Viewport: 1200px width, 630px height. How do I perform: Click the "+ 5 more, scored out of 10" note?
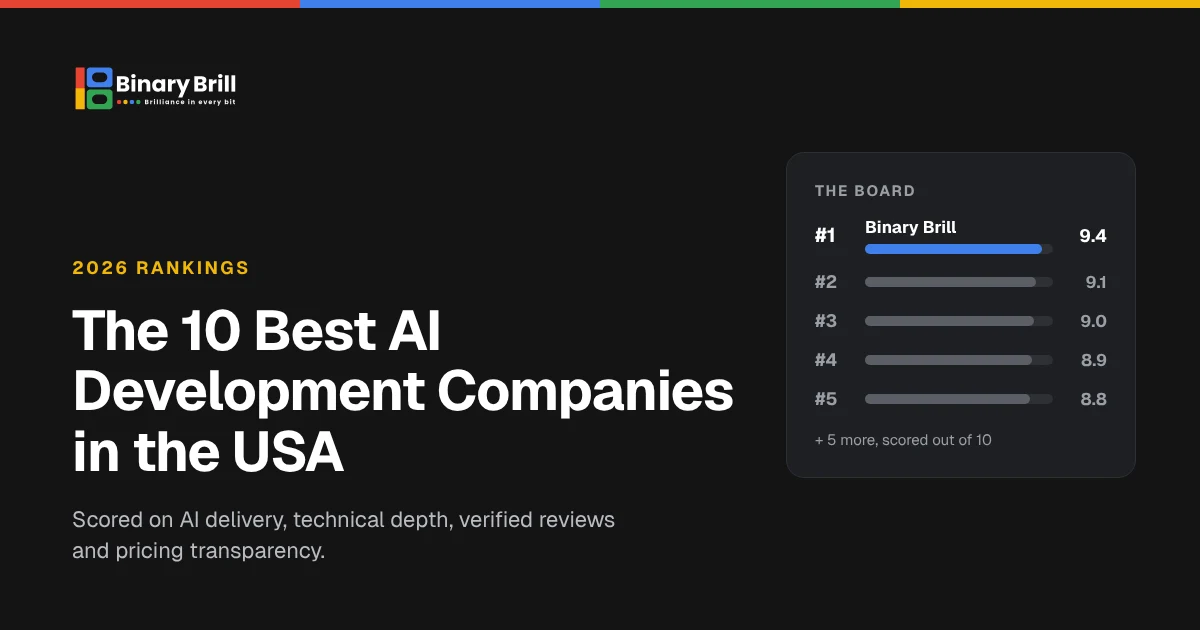point(903,439)
